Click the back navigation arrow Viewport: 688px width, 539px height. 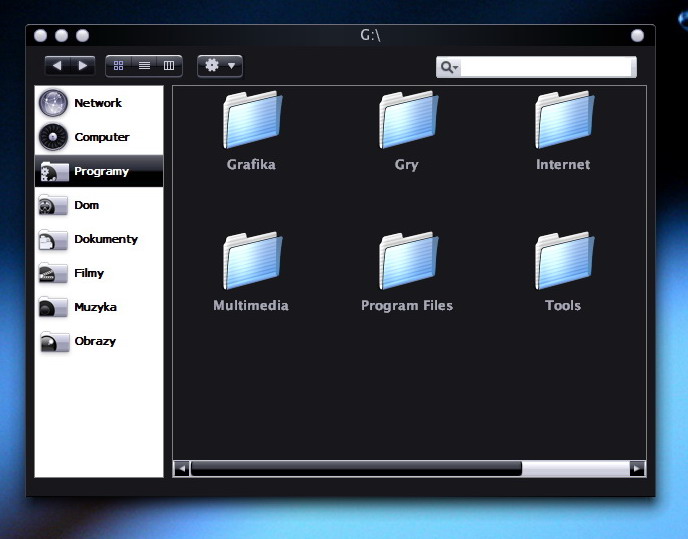(57, 66)
